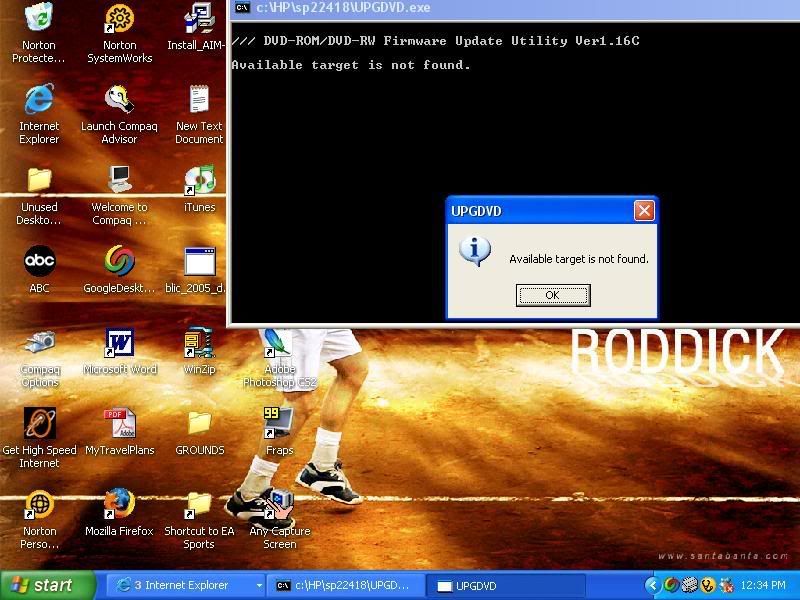Select the Get High Speed Internet icon
The height and width of the screenshot is (600, 800).
coord(39,438)
